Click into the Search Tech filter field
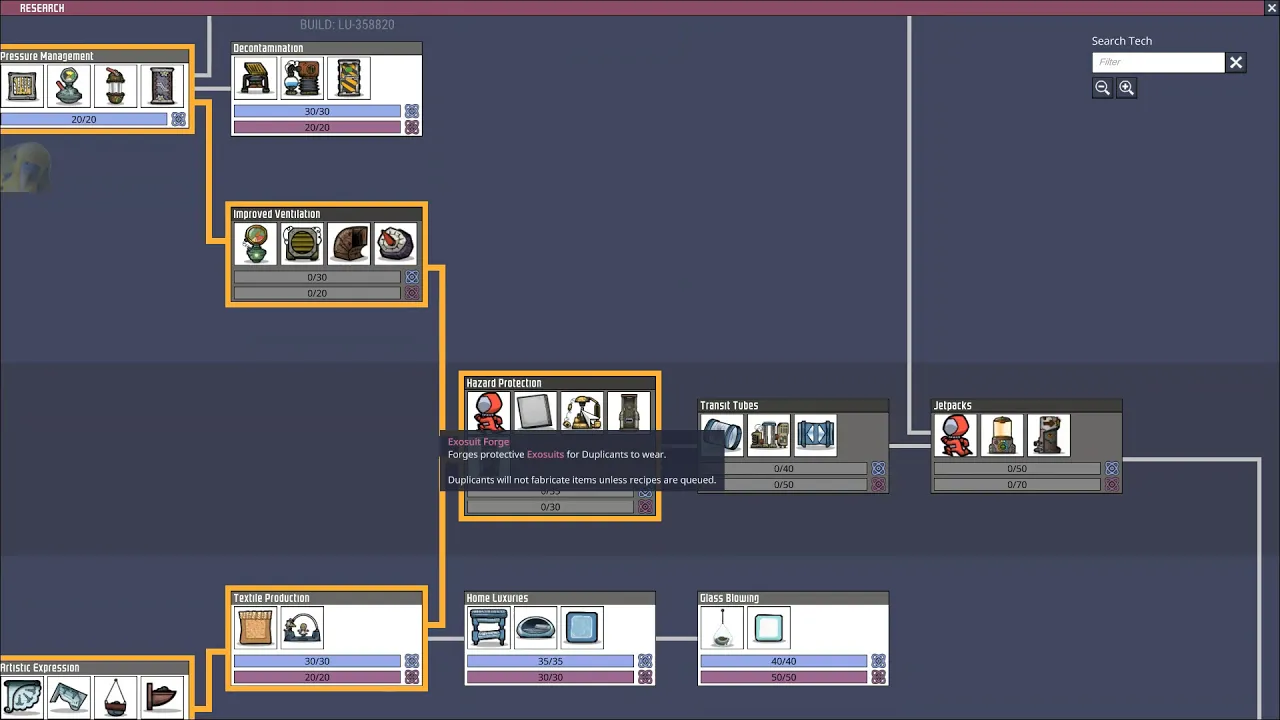Image resolution: width=1280 pixels, height=720 pixels. [1158, 62]
